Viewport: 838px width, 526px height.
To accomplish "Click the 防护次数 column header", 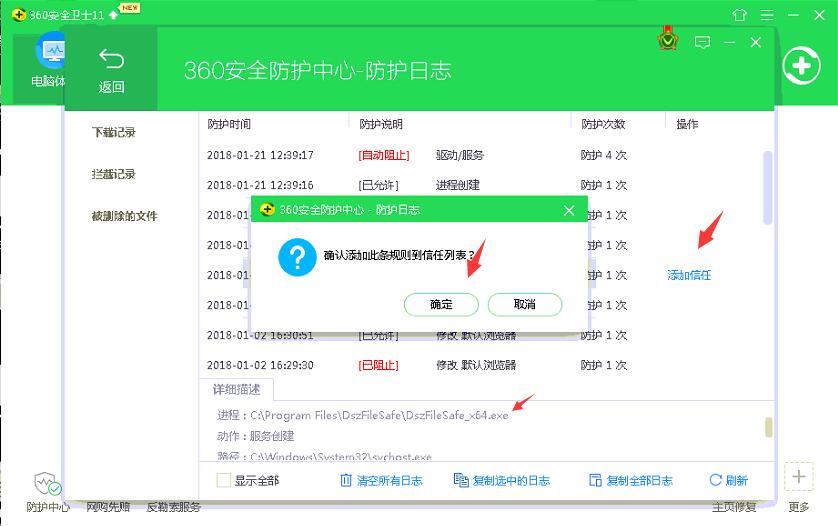I will pos(603,124).
